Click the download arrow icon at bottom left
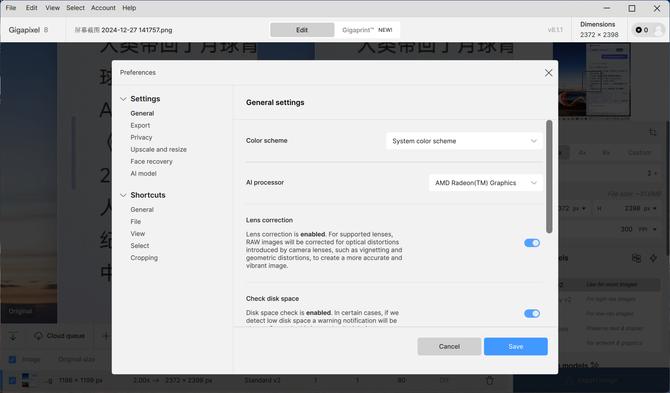Viewport: 670px width, 393px height. point(13,336)
